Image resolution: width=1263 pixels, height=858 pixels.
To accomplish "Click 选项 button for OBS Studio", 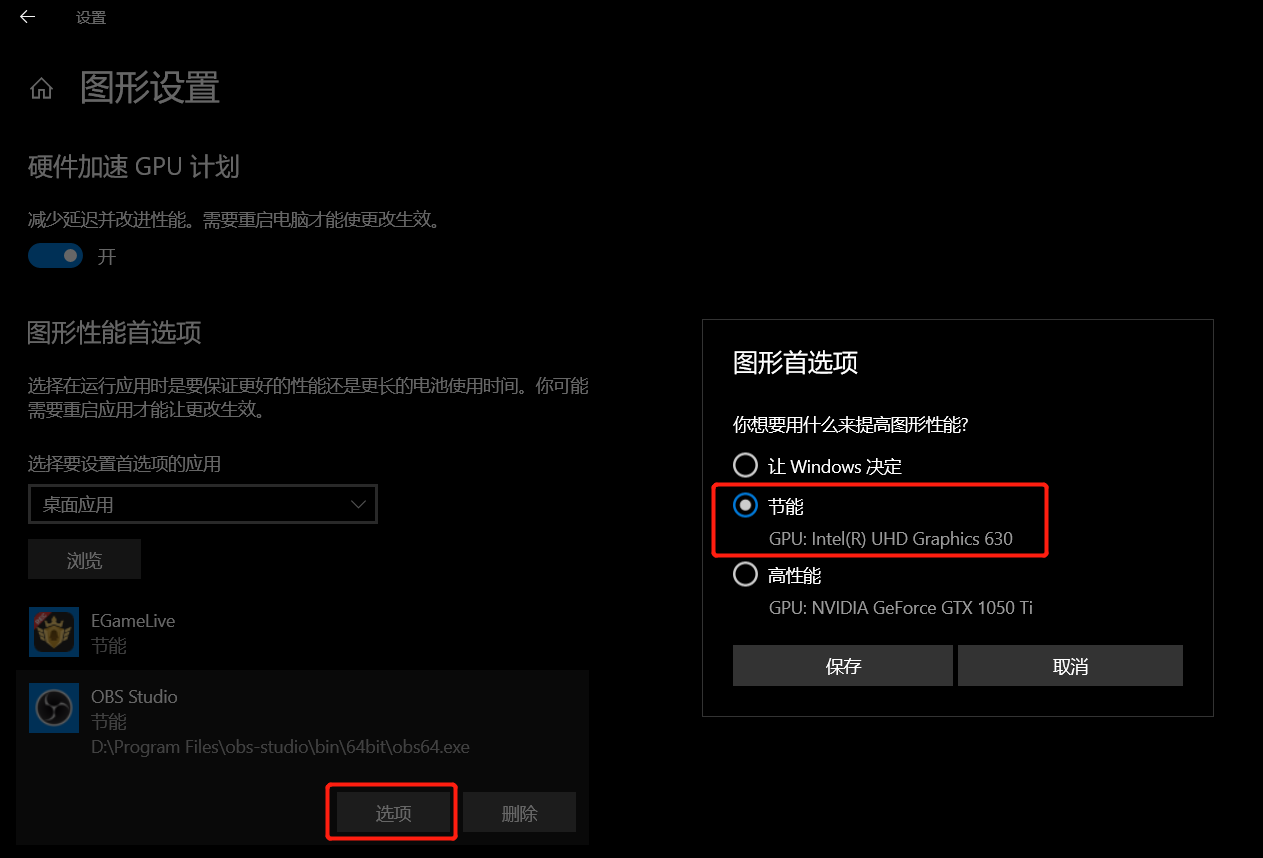I will 393,812.
